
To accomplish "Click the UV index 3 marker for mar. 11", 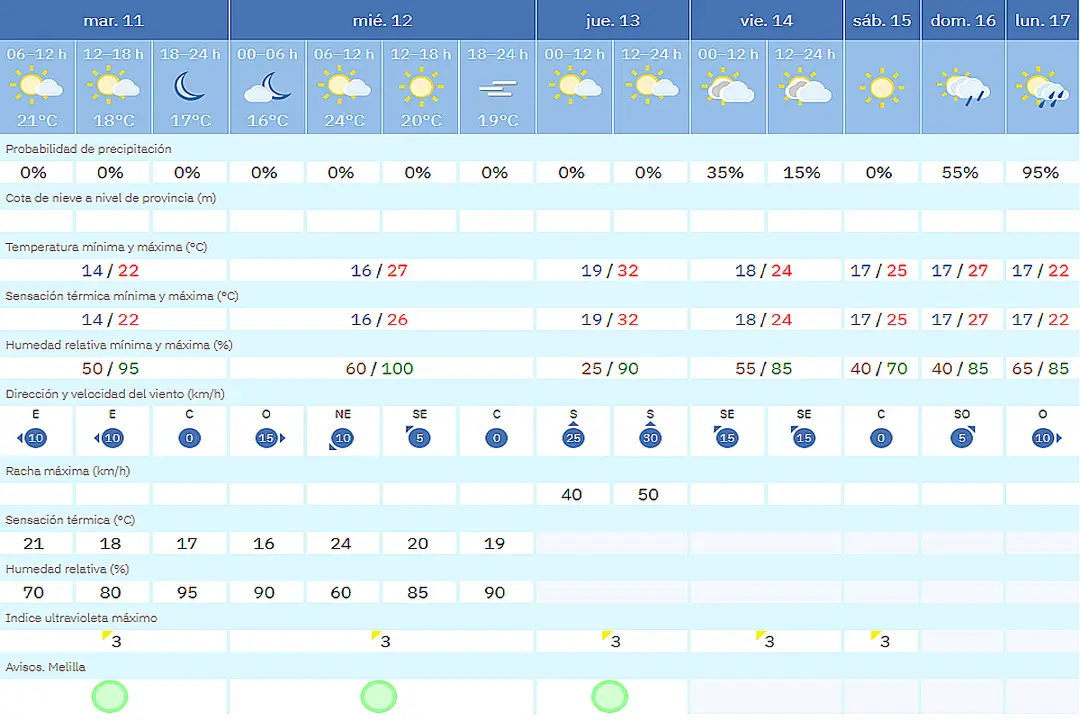I will click(x=112, y=640).
